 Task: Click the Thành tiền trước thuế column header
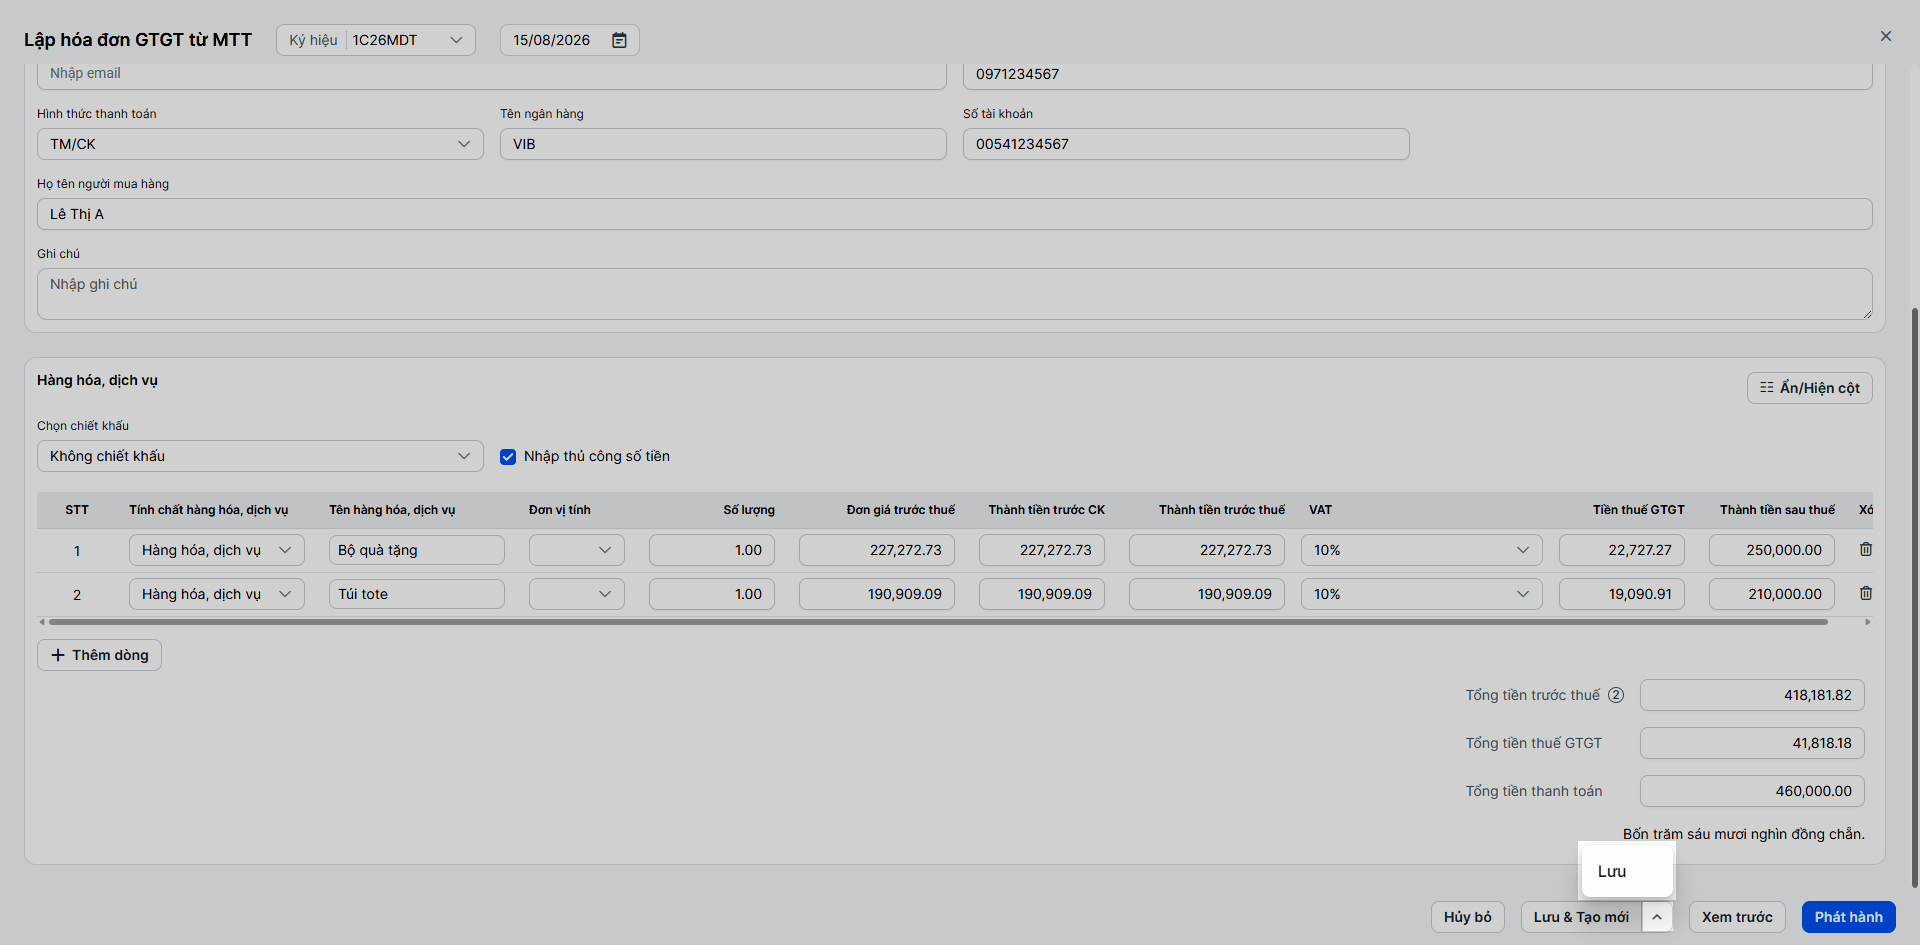coord(1222,510)
